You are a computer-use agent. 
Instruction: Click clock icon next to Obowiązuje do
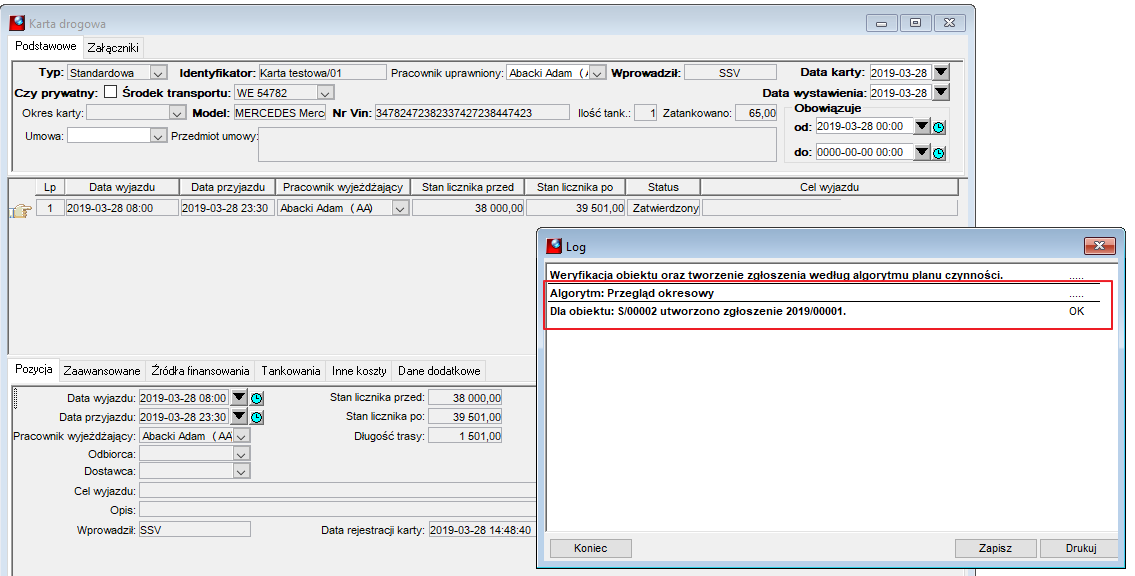click(939, 153)
